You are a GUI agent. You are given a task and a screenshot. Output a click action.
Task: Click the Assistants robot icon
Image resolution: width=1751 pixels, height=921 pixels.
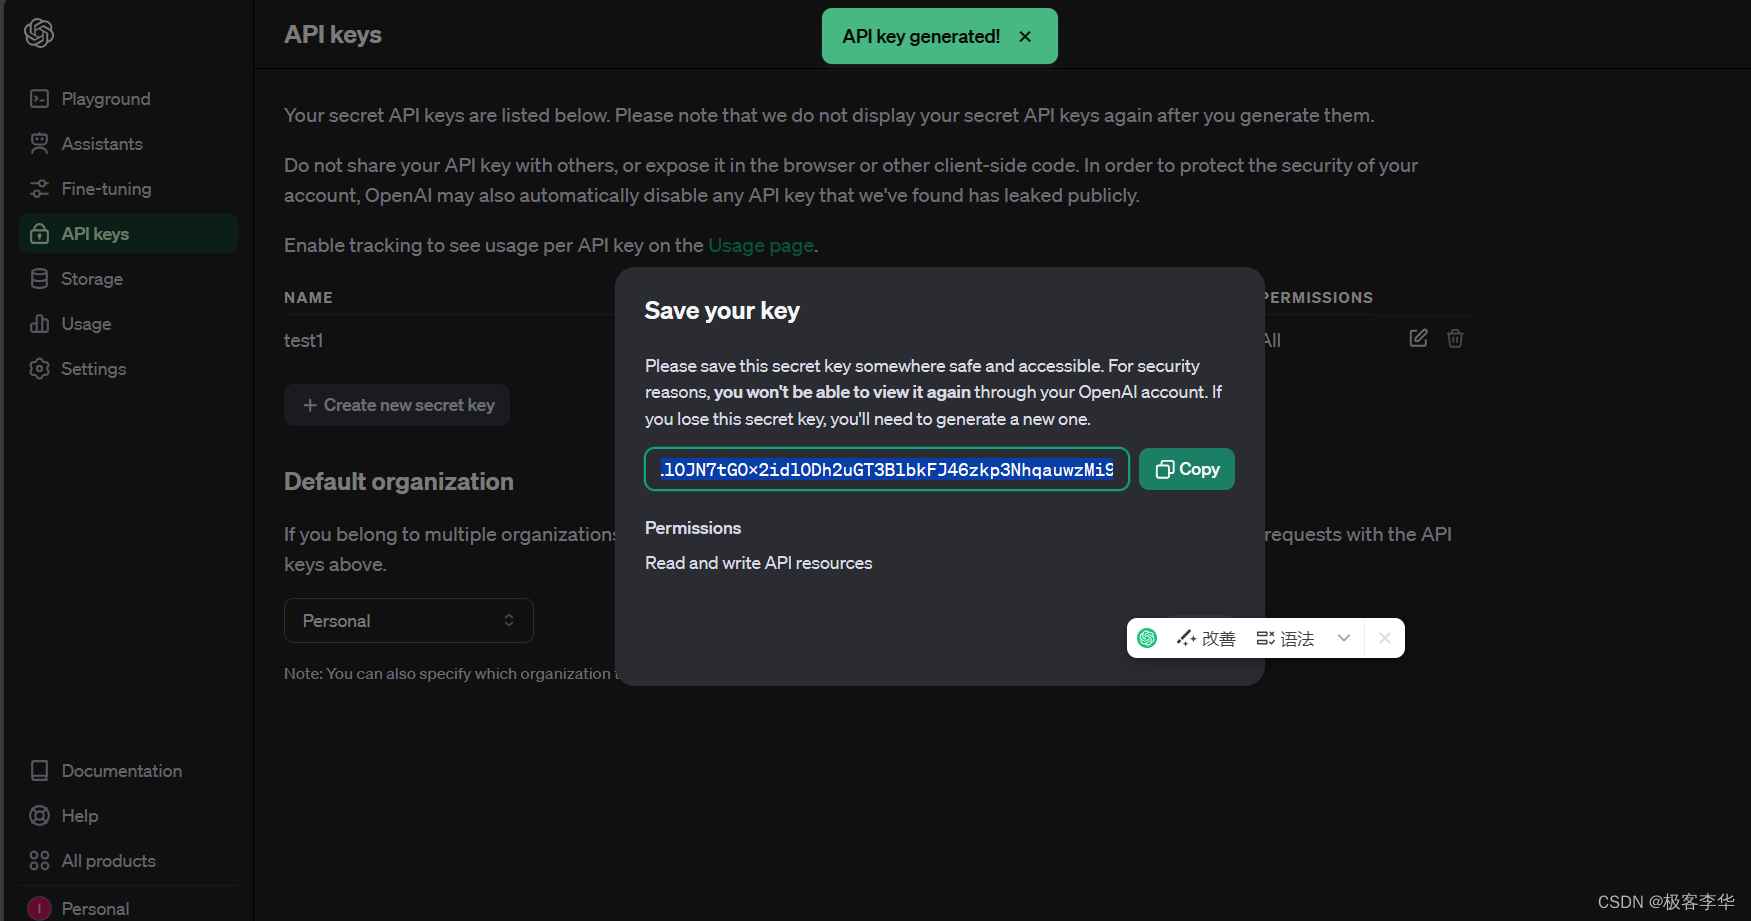(x=40, y=144)
